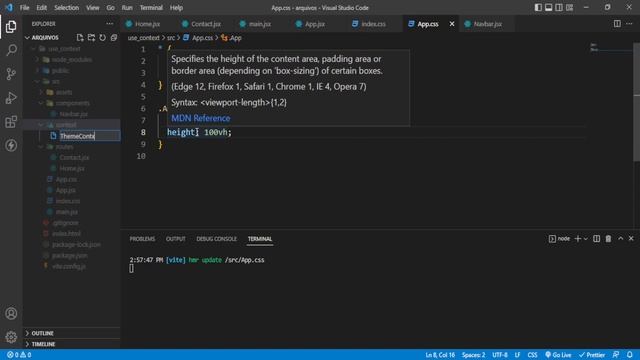Click the New Folder icon in Explorer
Screen dimensions: 640x360
pyautogui.click(x=91, y=38)
